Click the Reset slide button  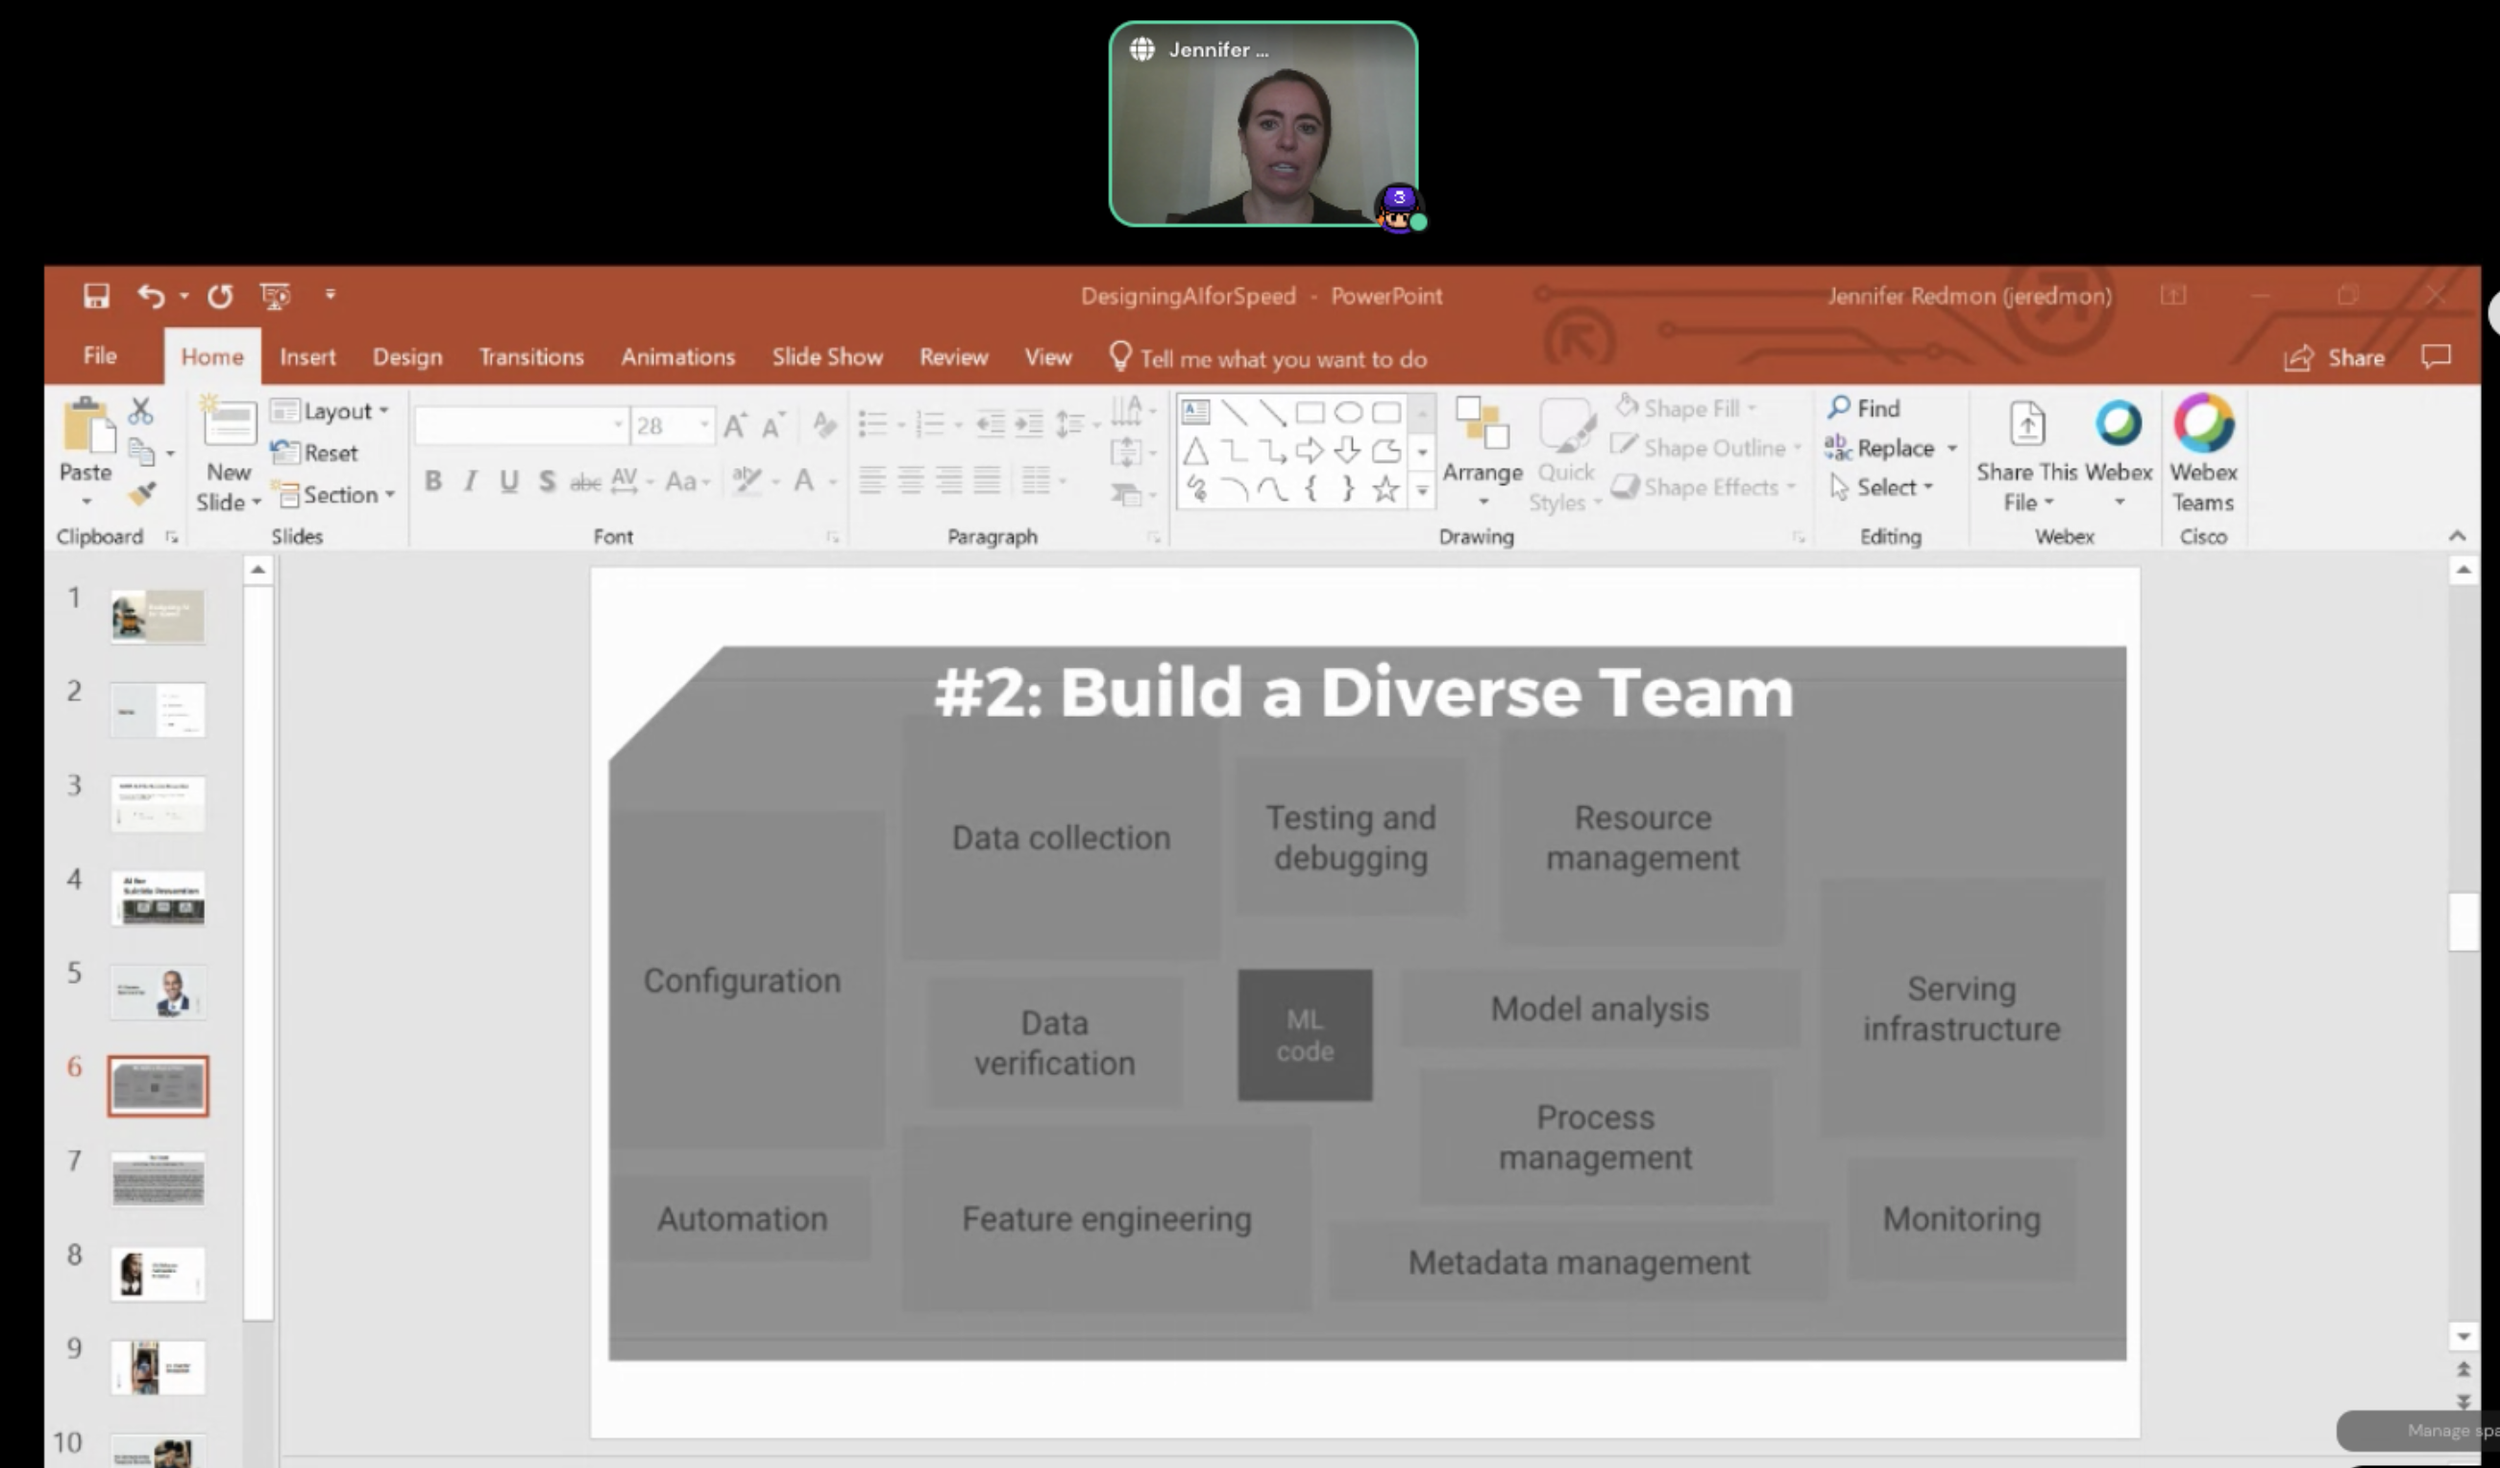[317, 453]
